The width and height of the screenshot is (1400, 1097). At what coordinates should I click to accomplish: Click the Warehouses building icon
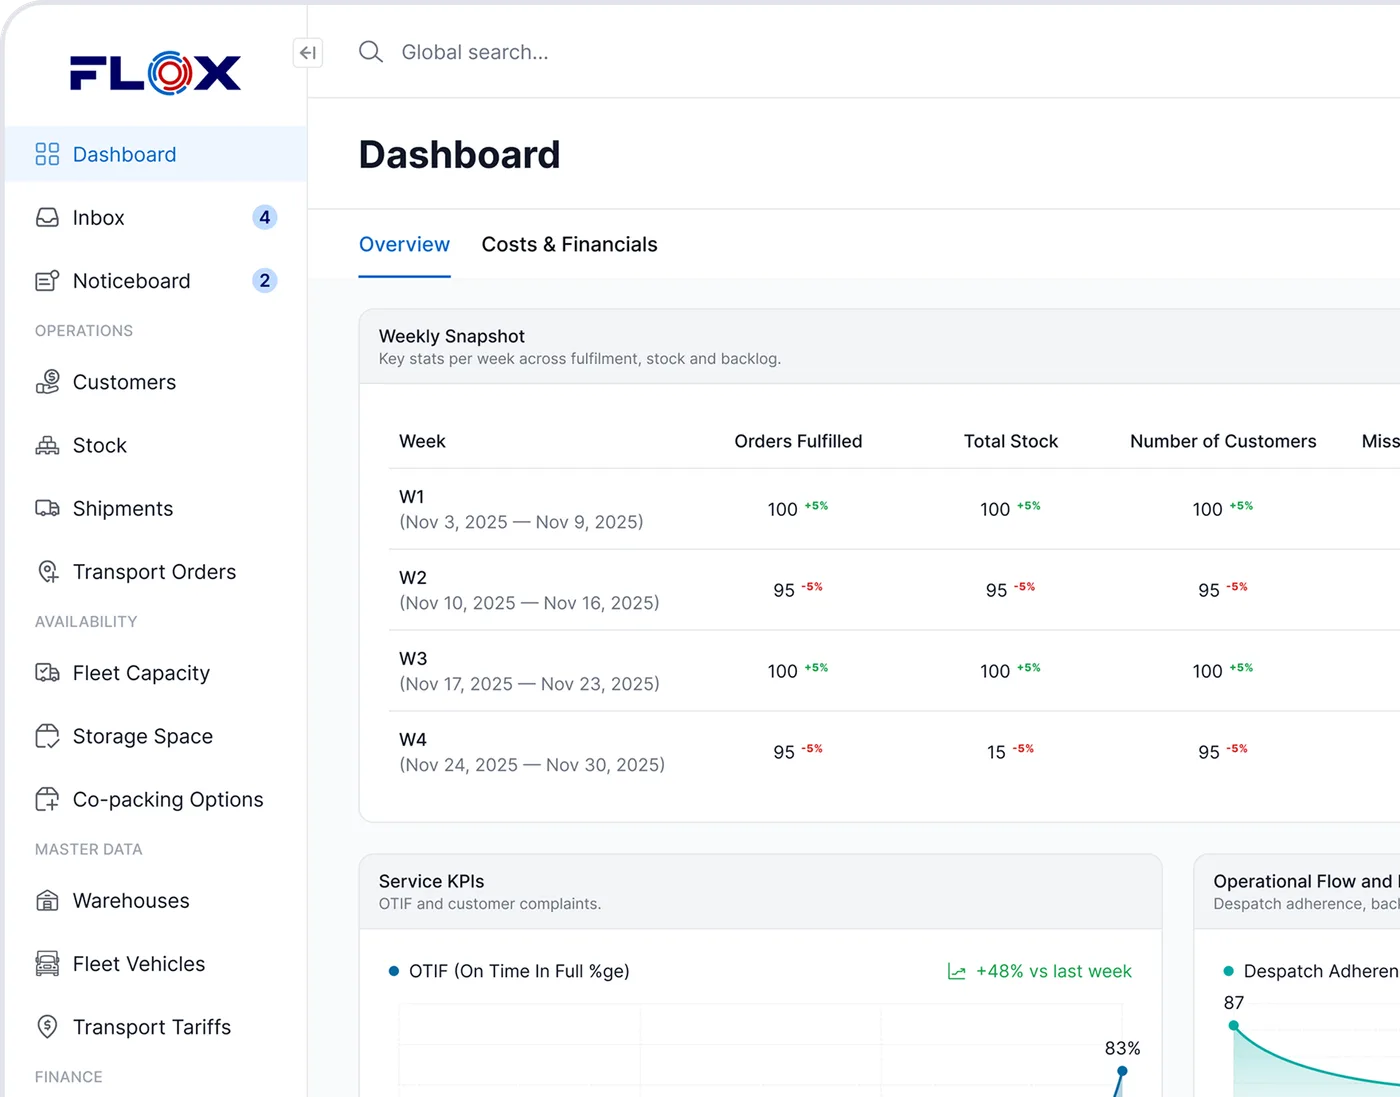point(47,901)
